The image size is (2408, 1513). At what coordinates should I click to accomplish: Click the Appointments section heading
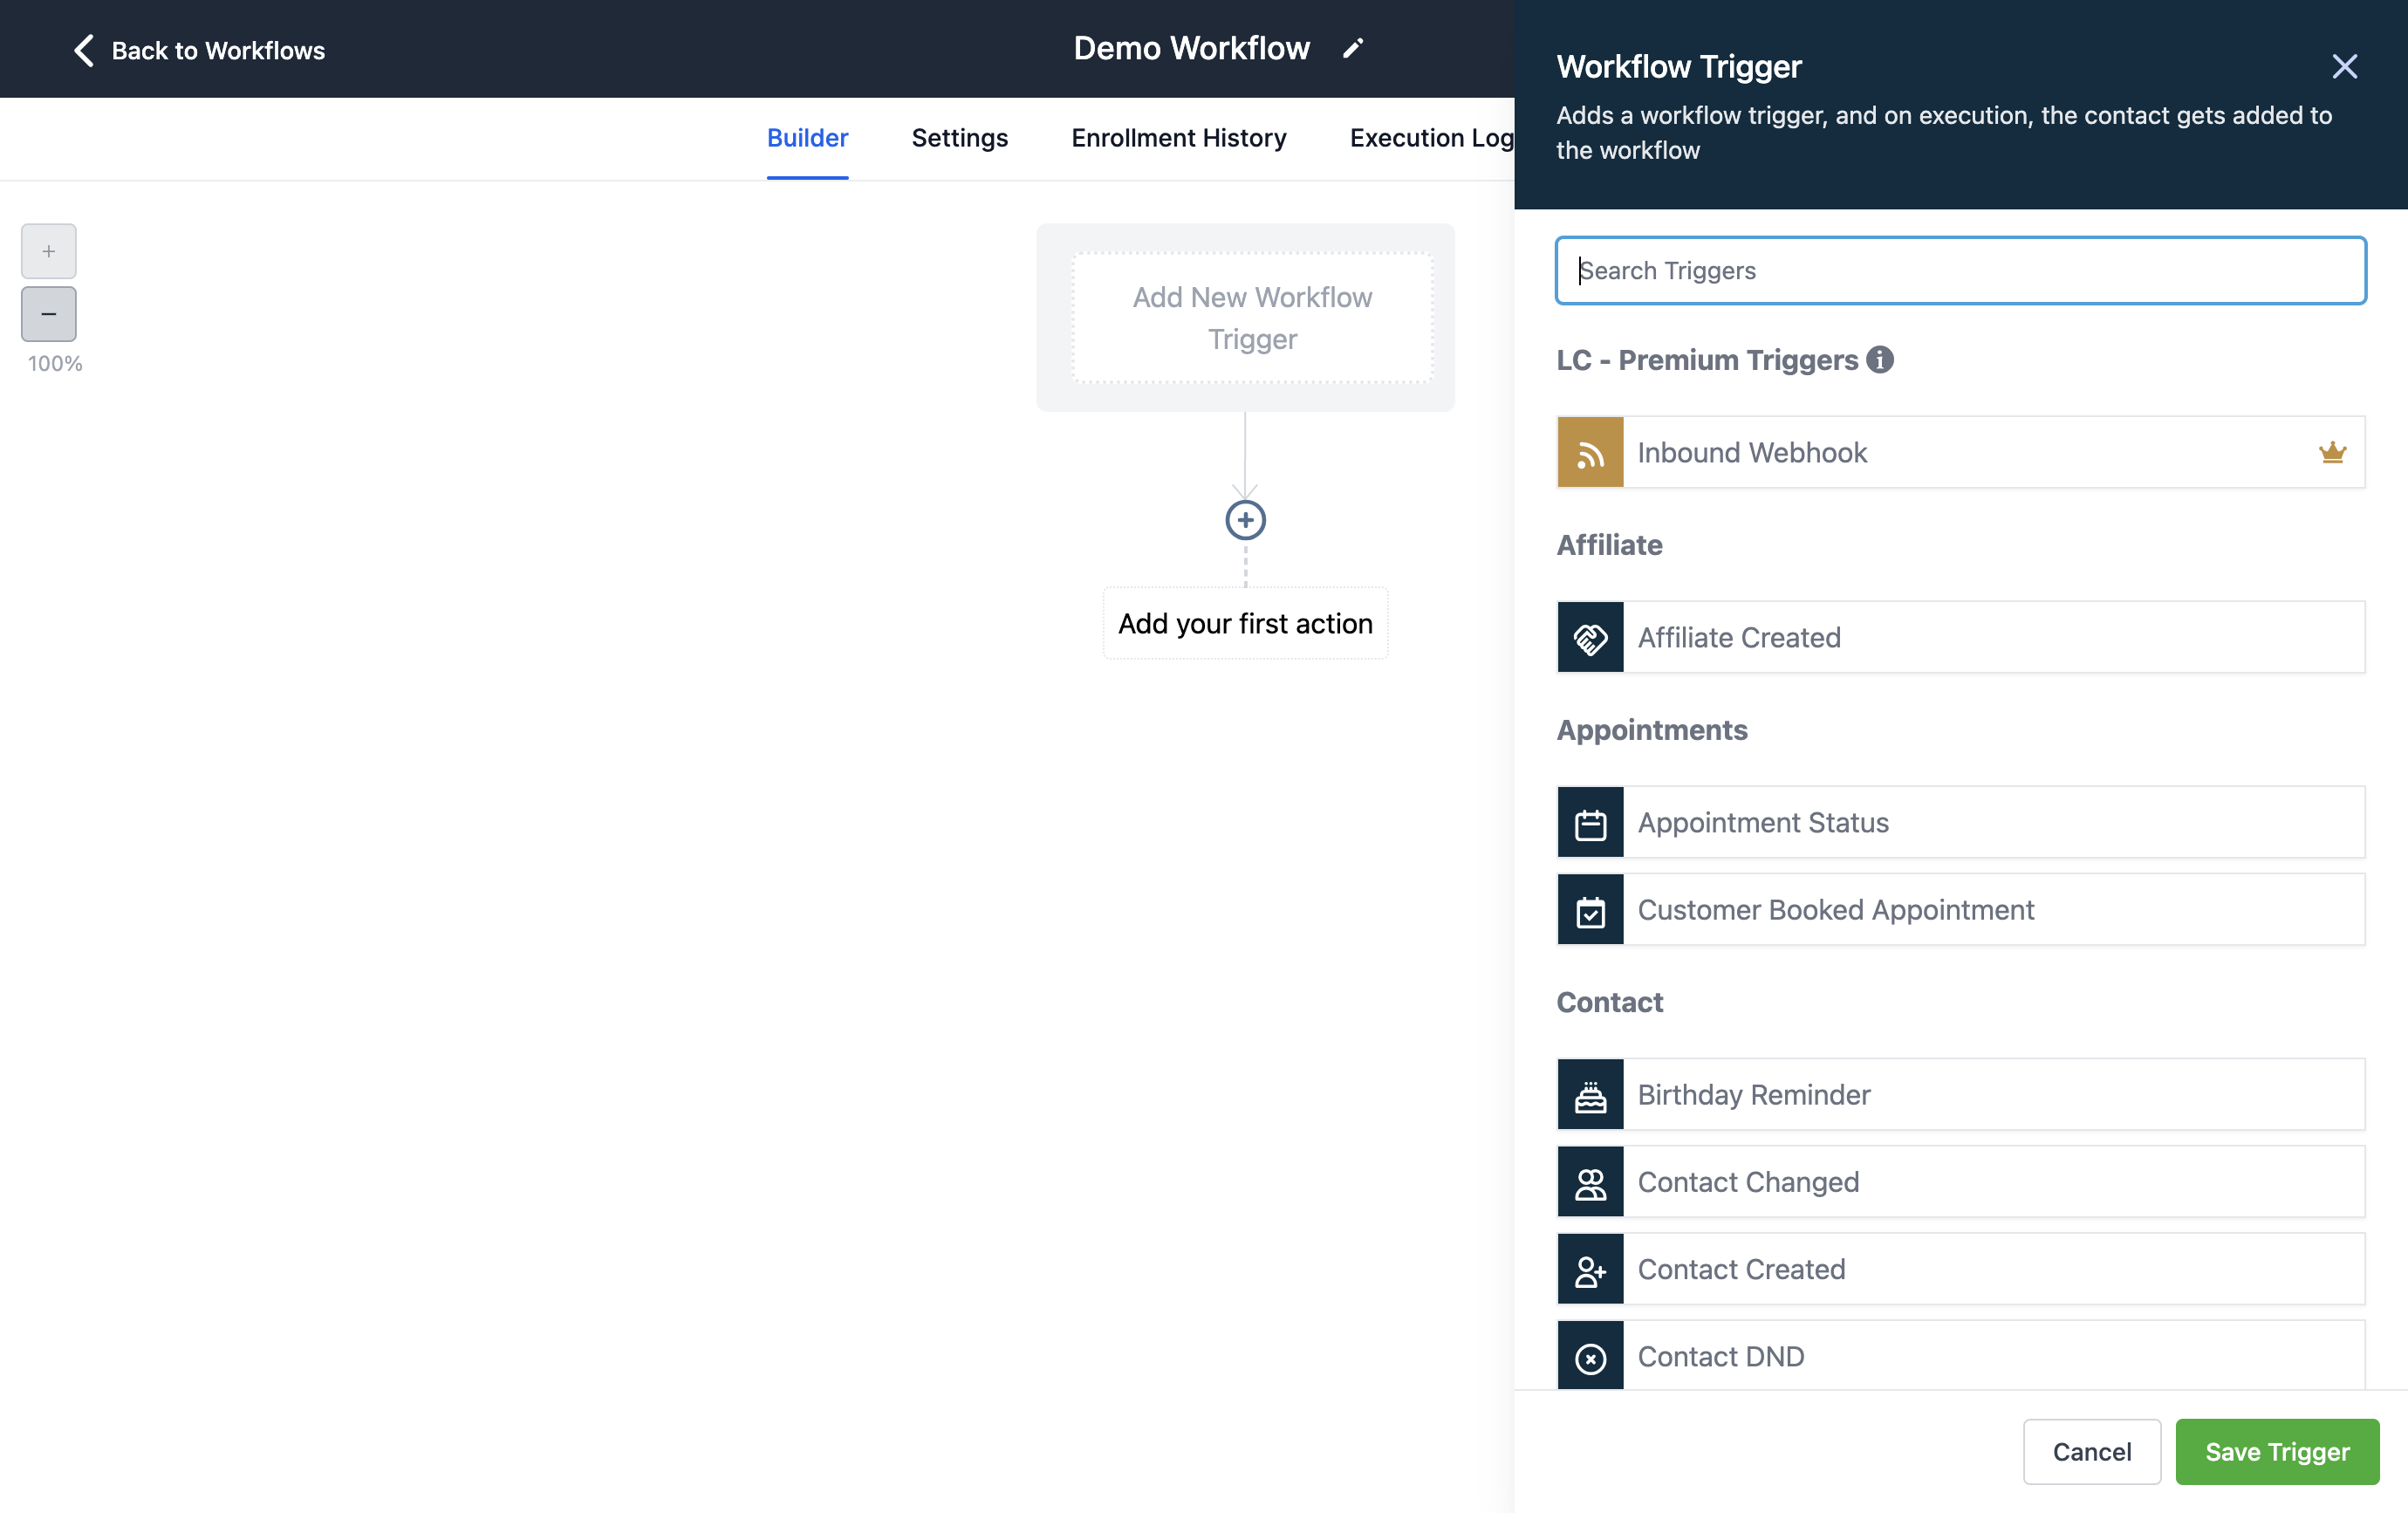pyautogui.click(x=1651, y=730)
